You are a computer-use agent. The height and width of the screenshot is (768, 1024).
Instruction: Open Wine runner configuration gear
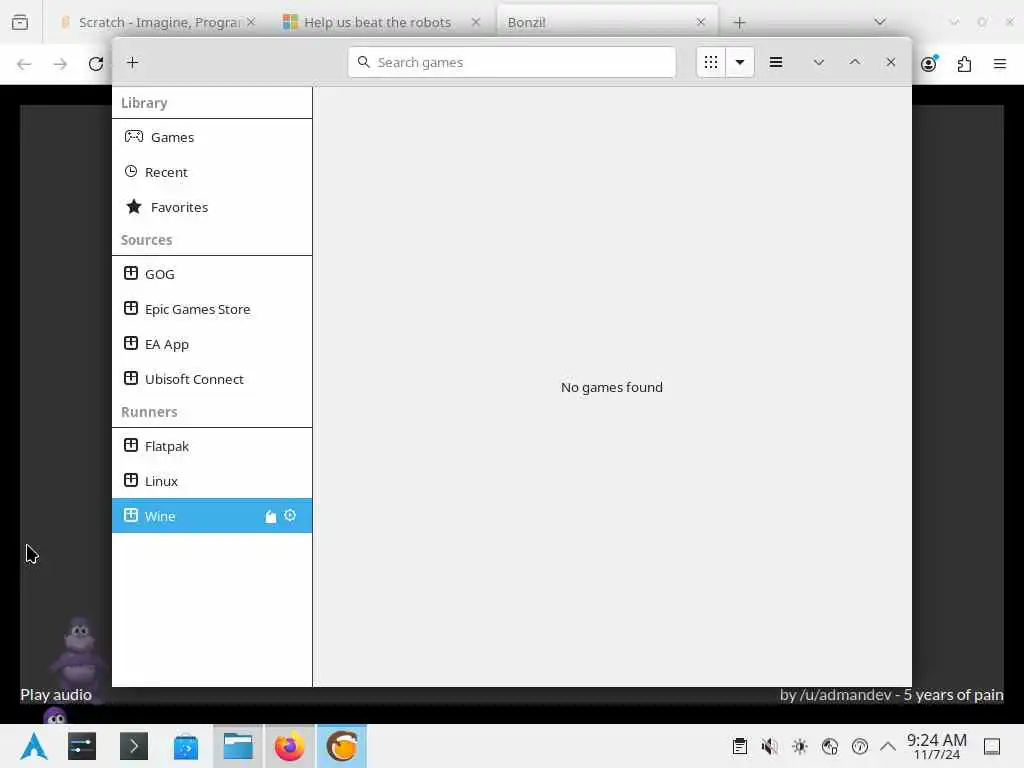(290, 515)
